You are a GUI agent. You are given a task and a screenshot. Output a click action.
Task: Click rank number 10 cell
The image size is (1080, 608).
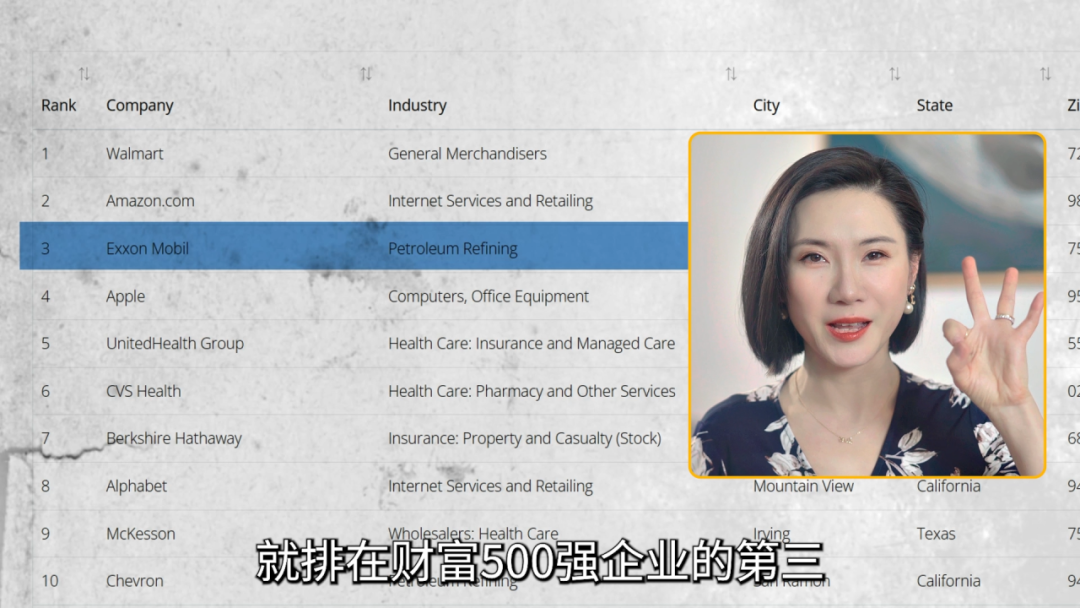click(50, 581)
